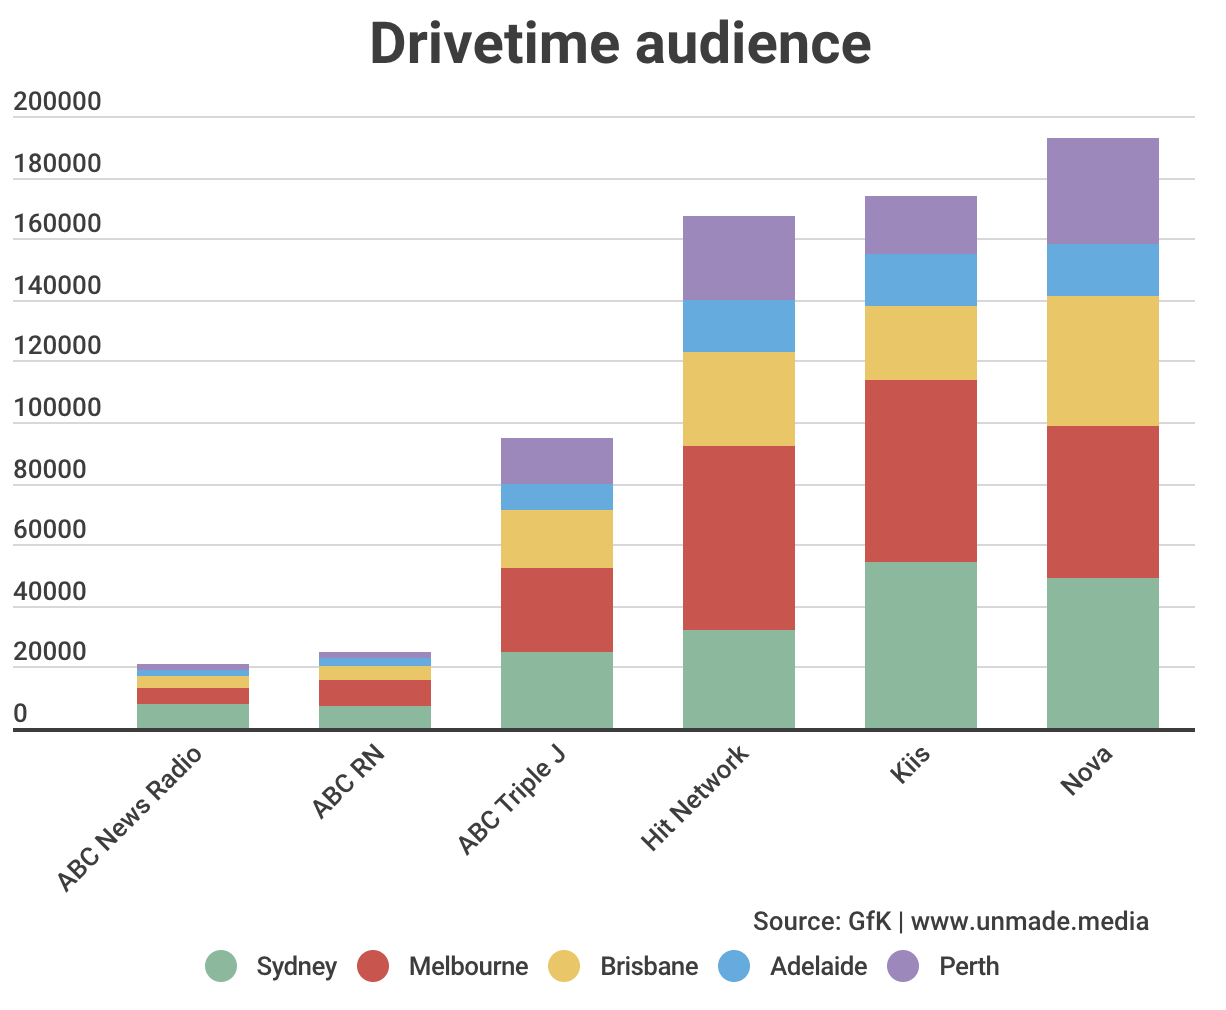The image size is (1226, 1010).
Task: Click ABC Triple J bar's green Sydney segment
Action: (557, 690)
